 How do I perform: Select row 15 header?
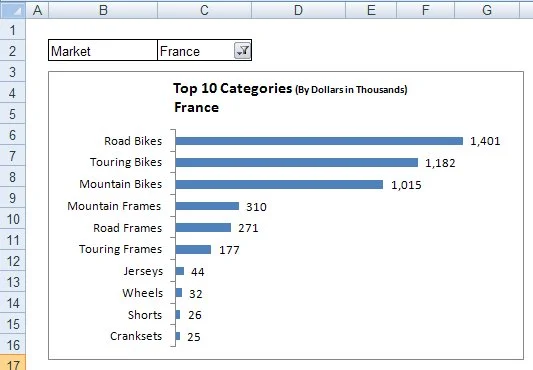(x=13, y=324)
